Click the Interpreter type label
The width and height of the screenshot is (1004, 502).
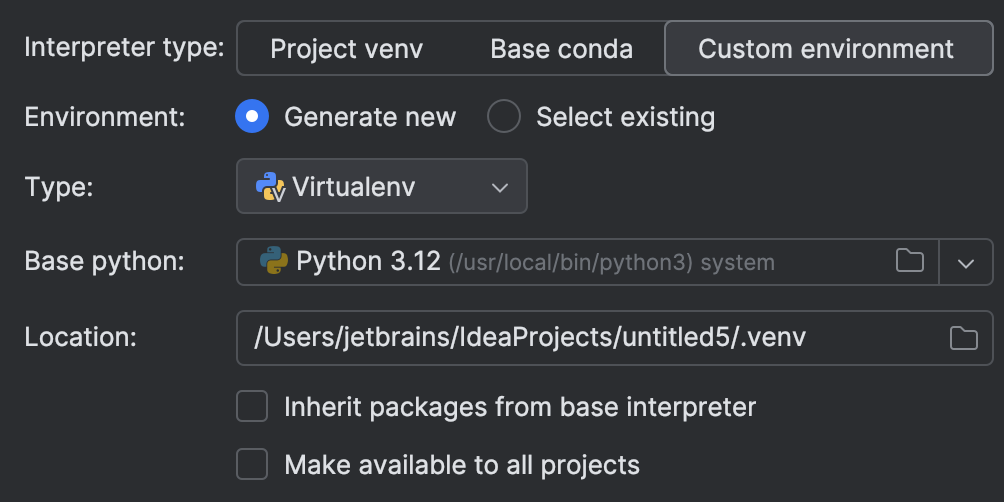[124, 47]
